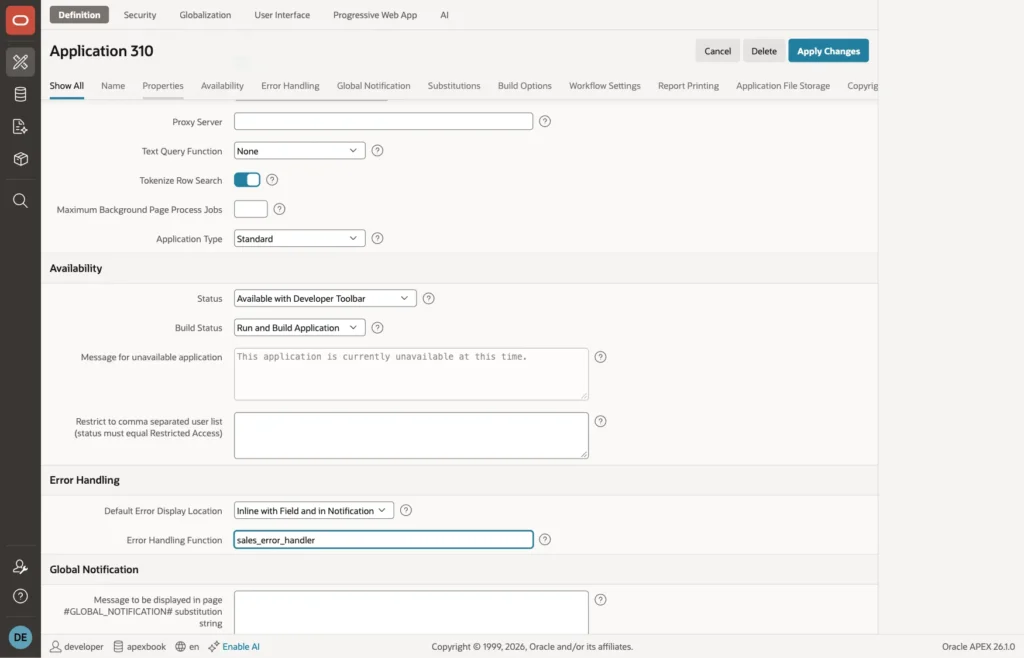Screen dimensions: 1024x658
Task: Select Properties section tab
Action: (163, 86)
